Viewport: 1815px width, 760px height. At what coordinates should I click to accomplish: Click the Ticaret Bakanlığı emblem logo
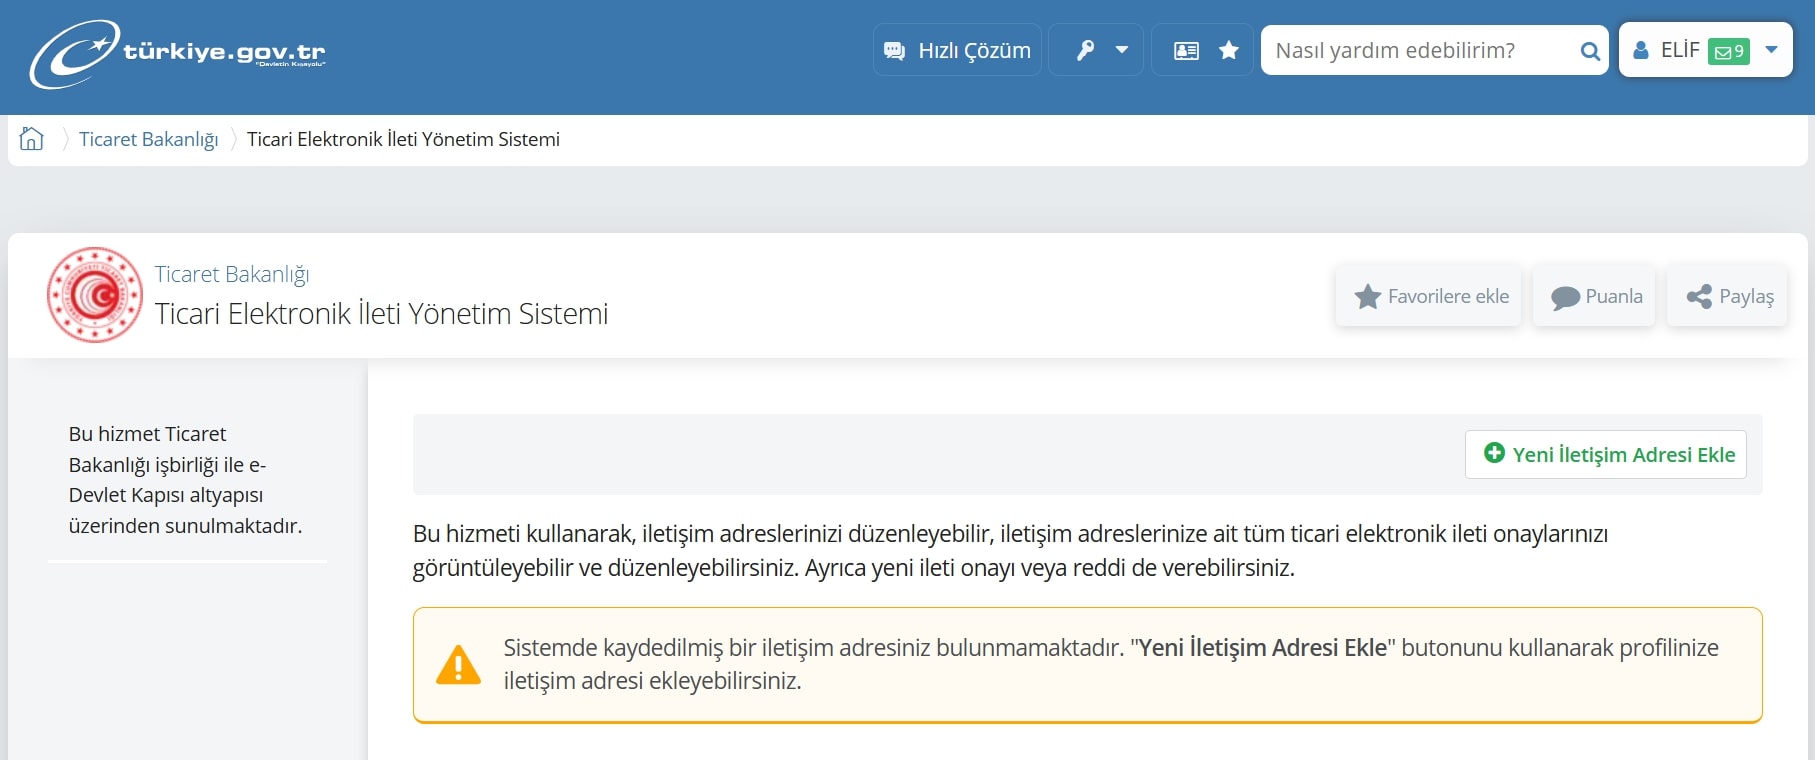95,295
